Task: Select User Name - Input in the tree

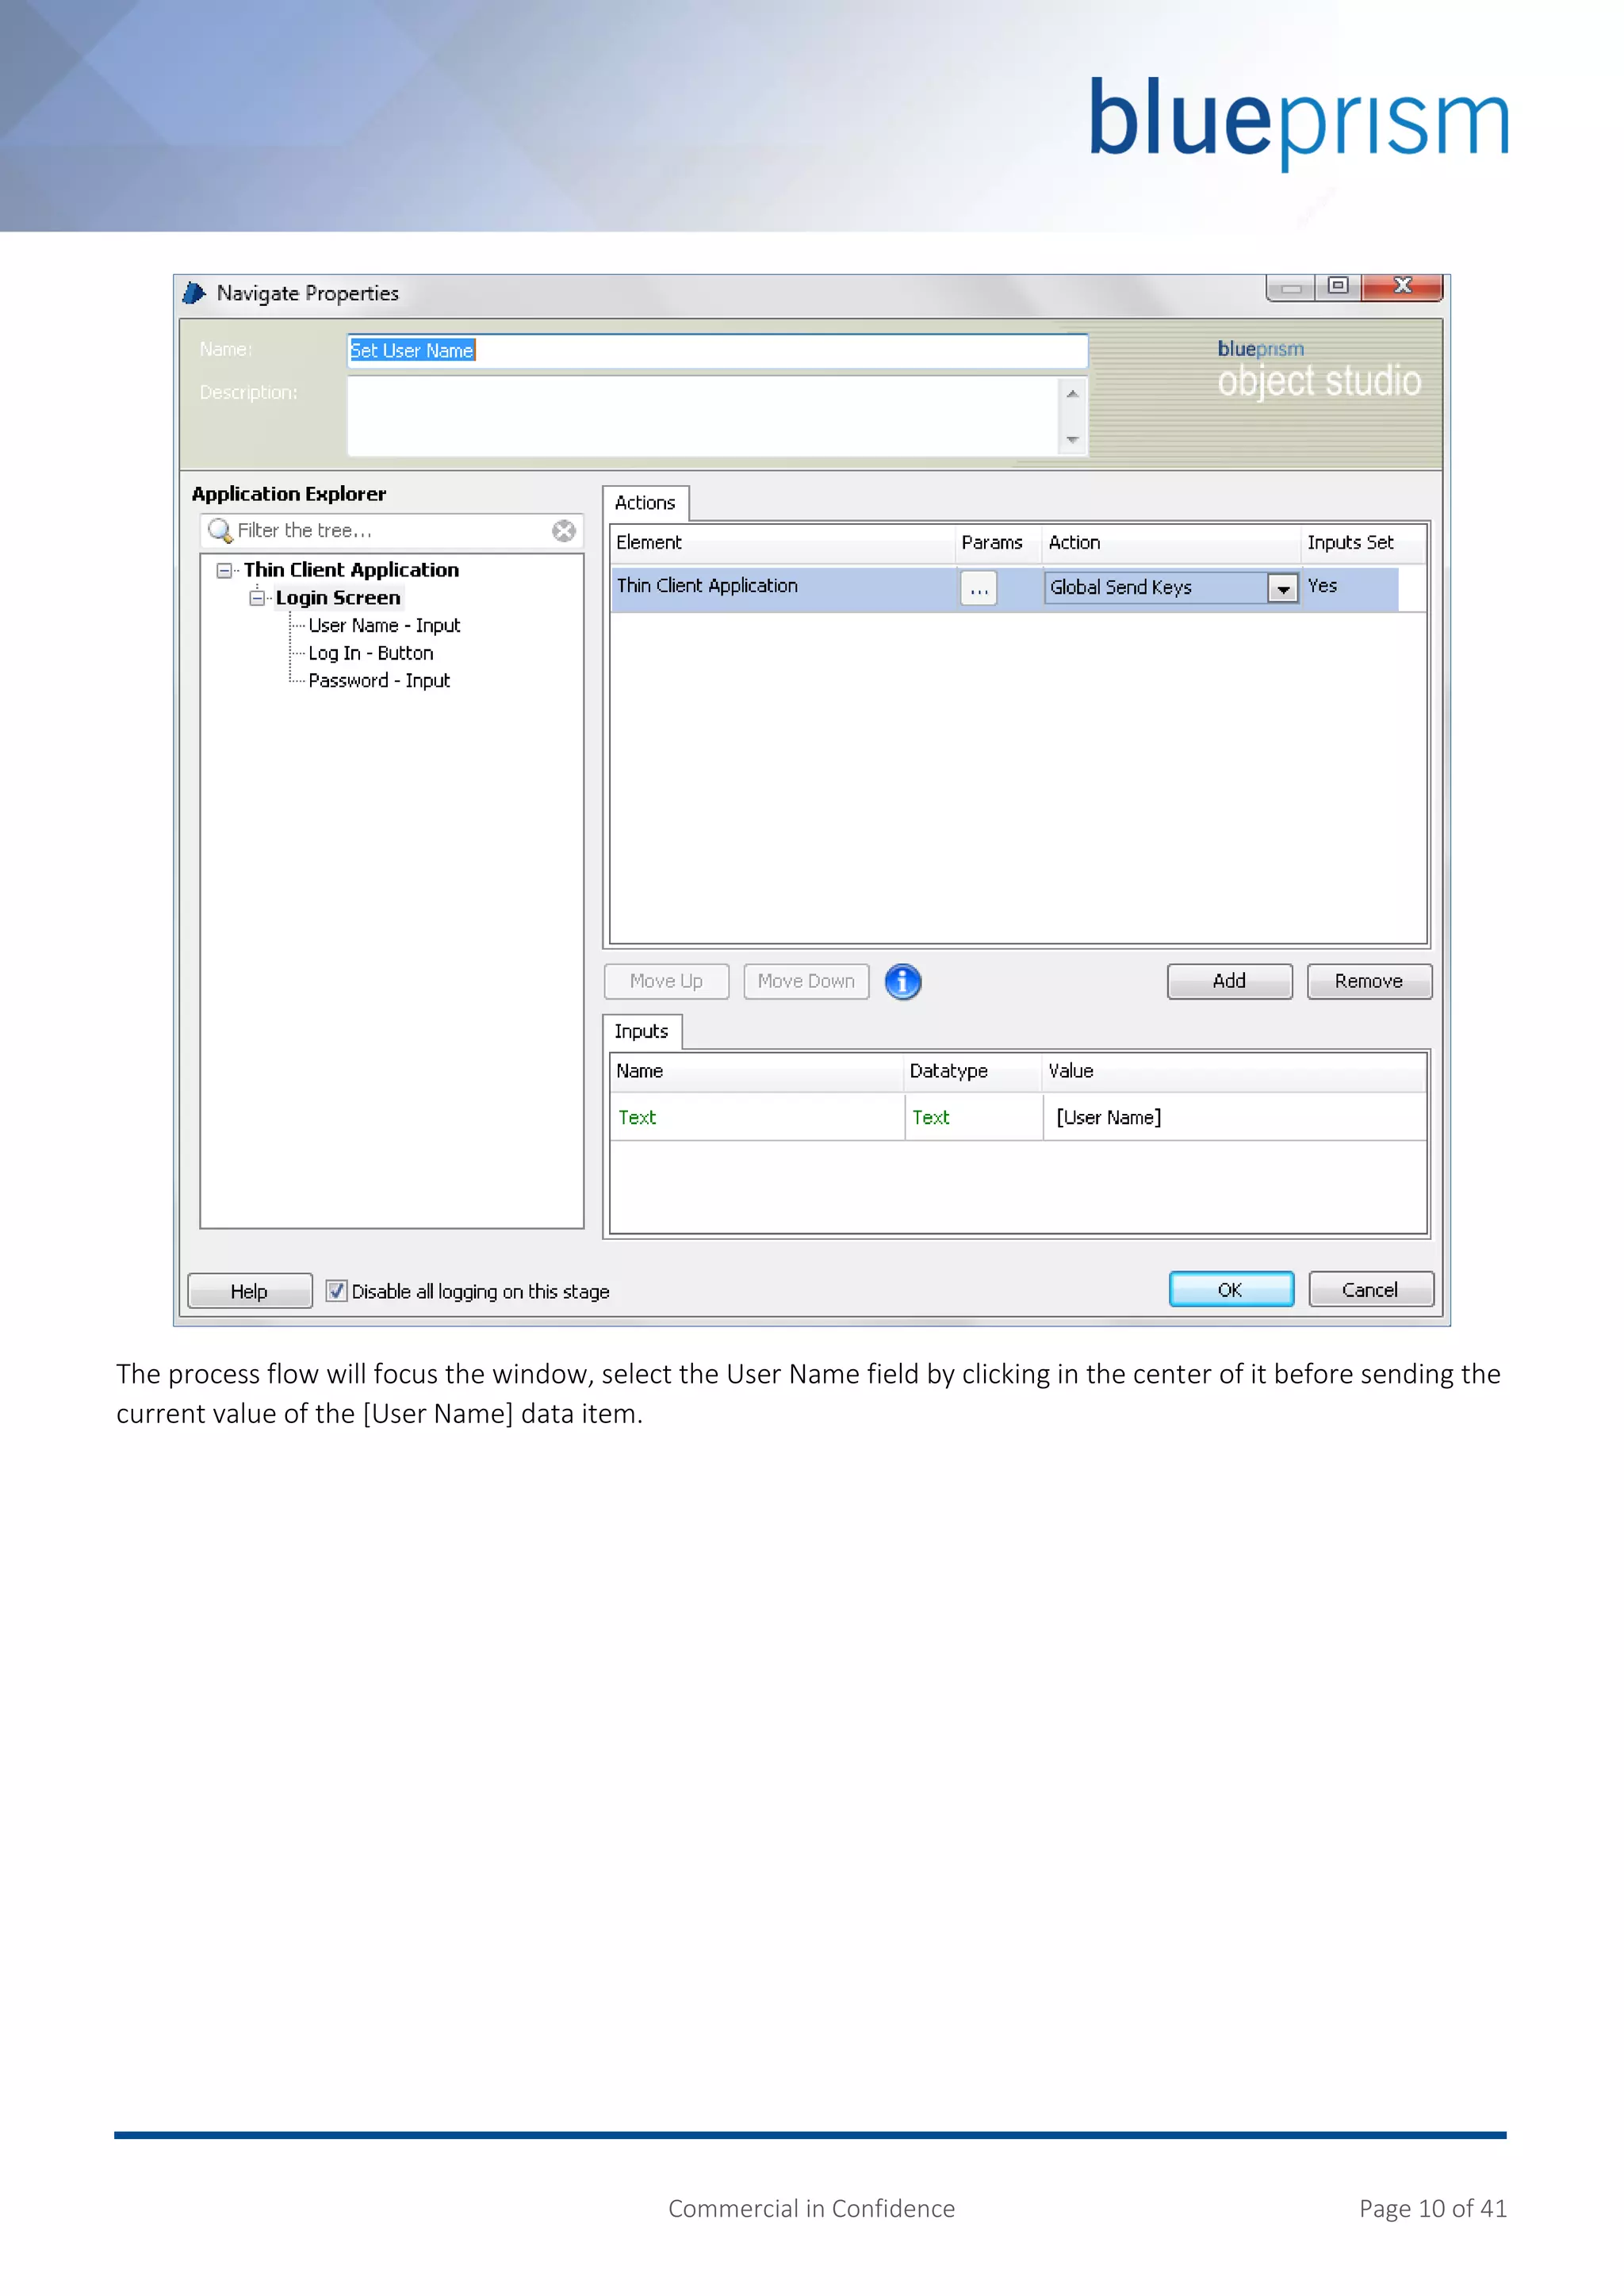Action: (x=384, y=626)
